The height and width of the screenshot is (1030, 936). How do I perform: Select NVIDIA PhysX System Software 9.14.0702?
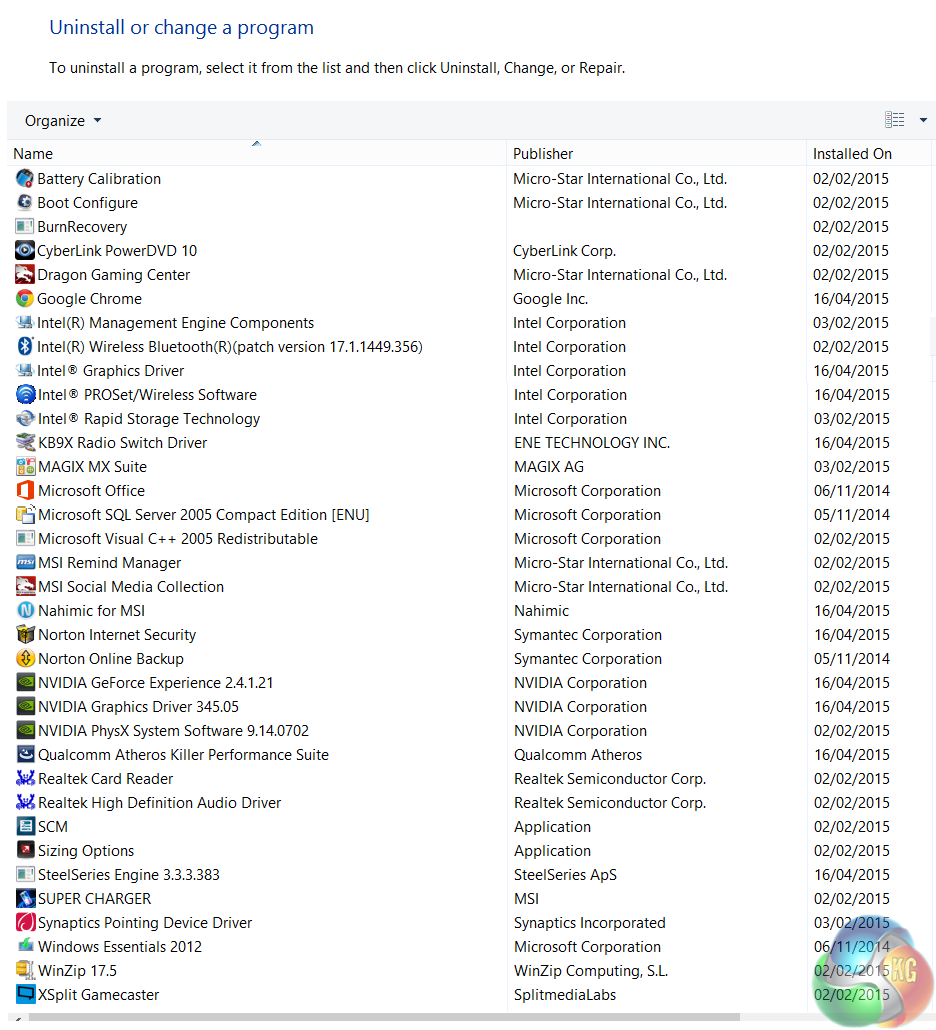(173, 730)
